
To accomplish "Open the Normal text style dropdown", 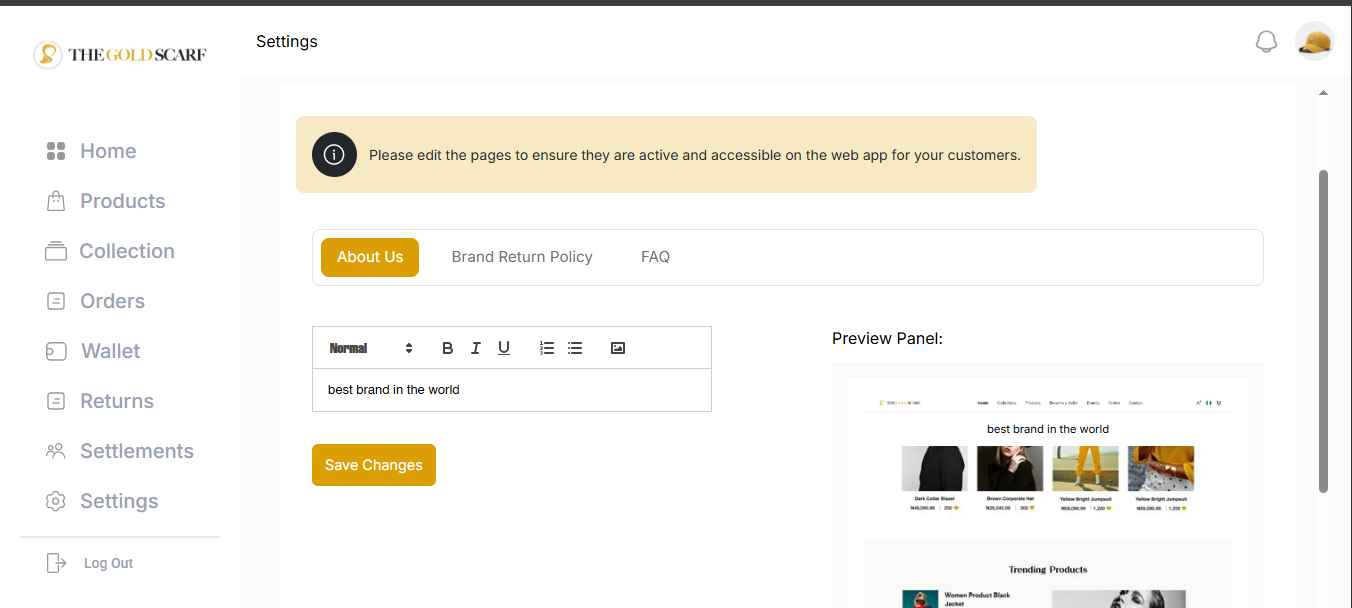I will click(x=370, y=348).
